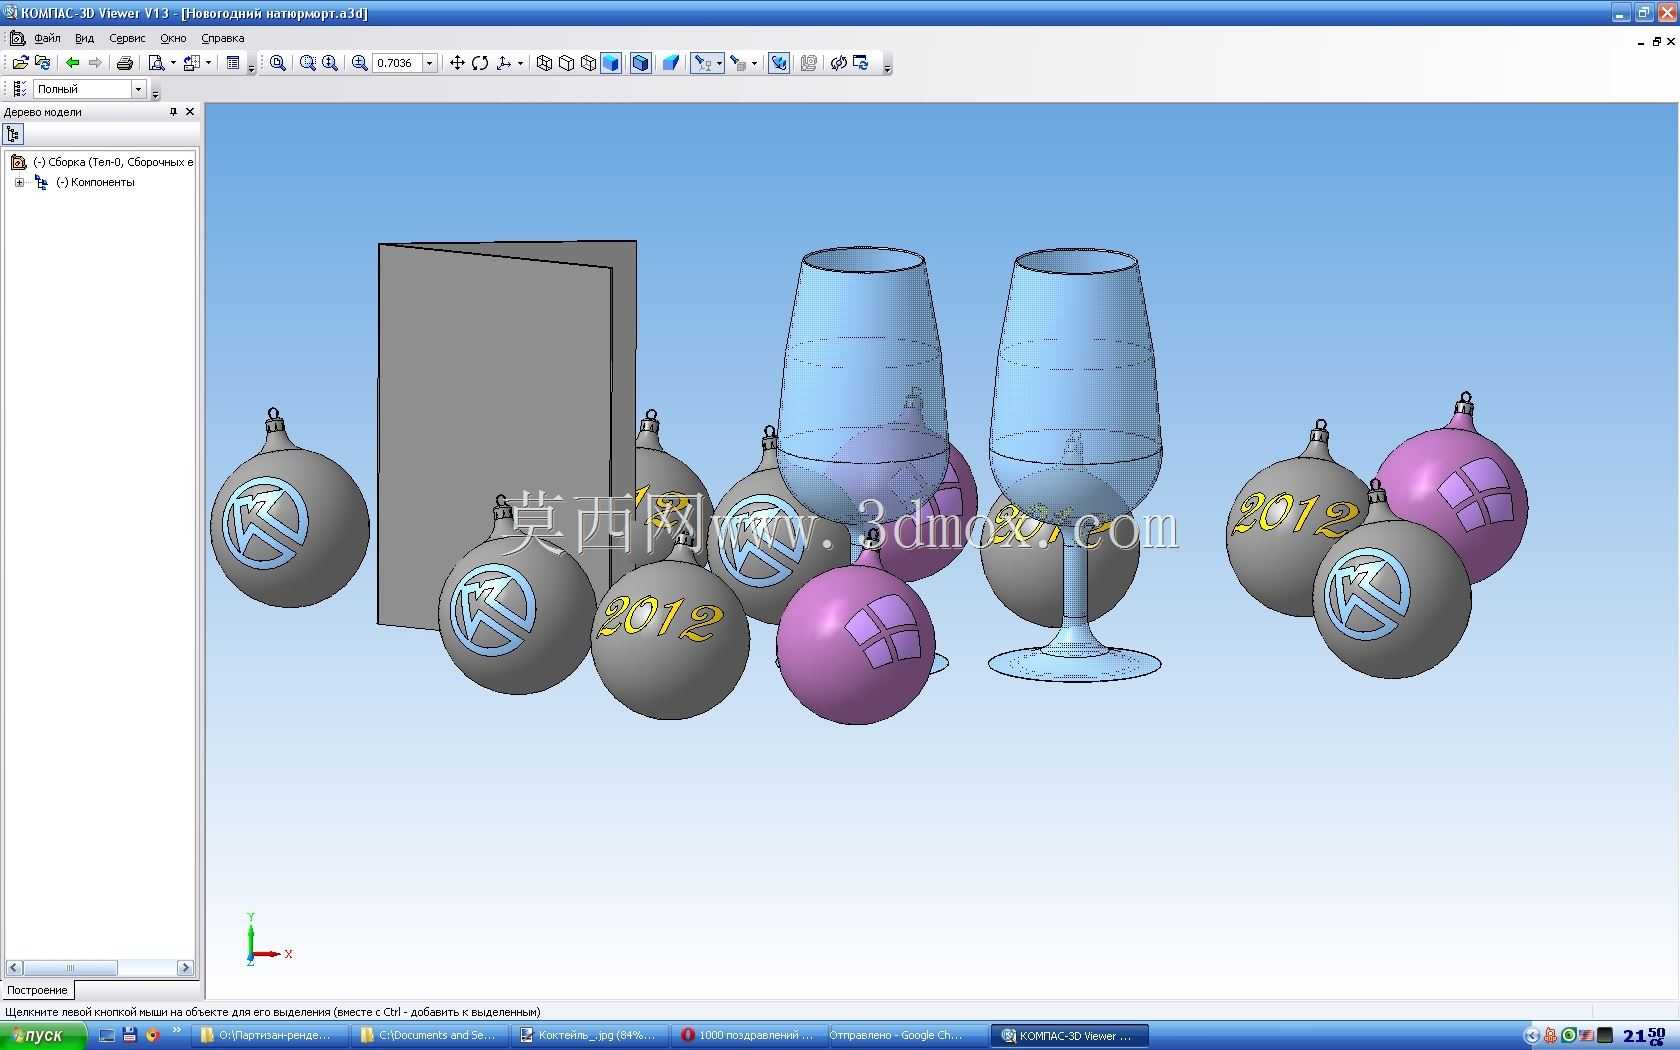
Task: Click the highlighted filter/selection icon
Action: click(703, 63)
